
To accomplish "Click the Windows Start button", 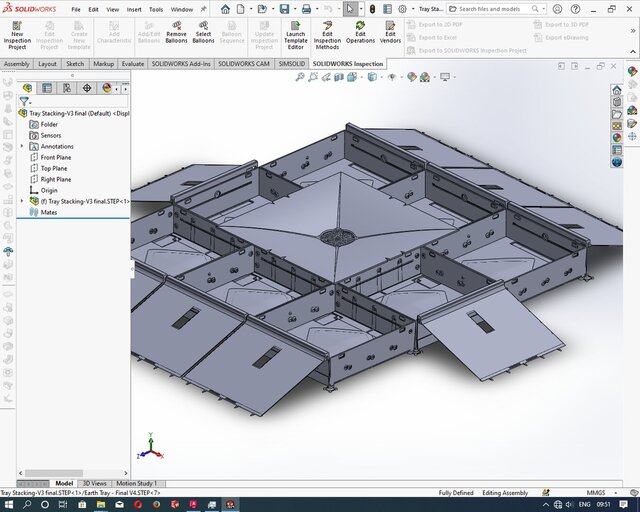I will (9, 505).
